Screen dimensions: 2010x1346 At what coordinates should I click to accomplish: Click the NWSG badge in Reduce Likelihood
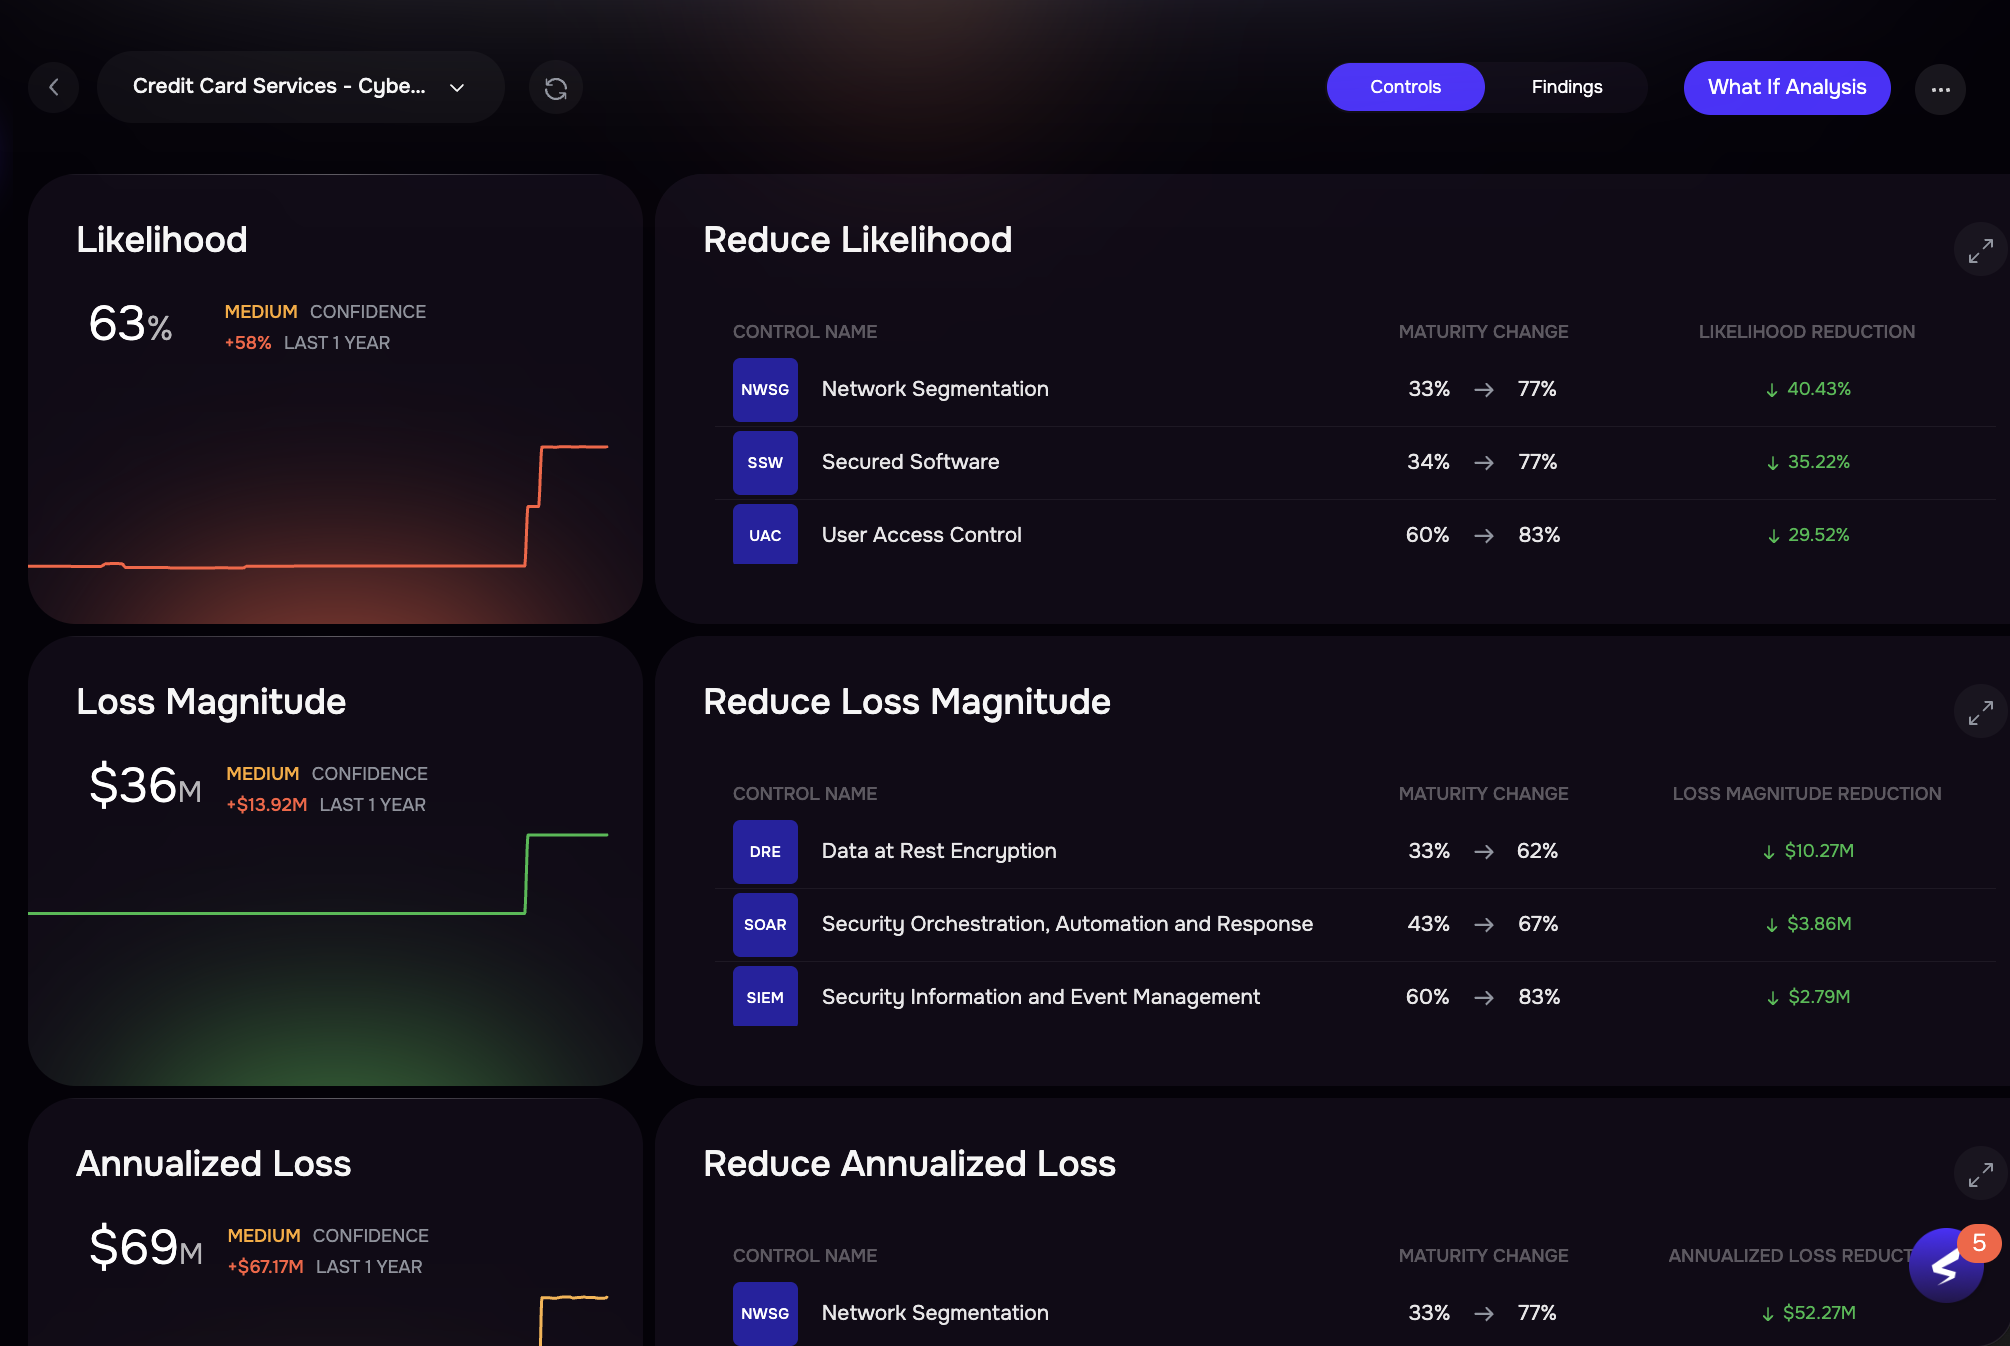pos(765,389)
